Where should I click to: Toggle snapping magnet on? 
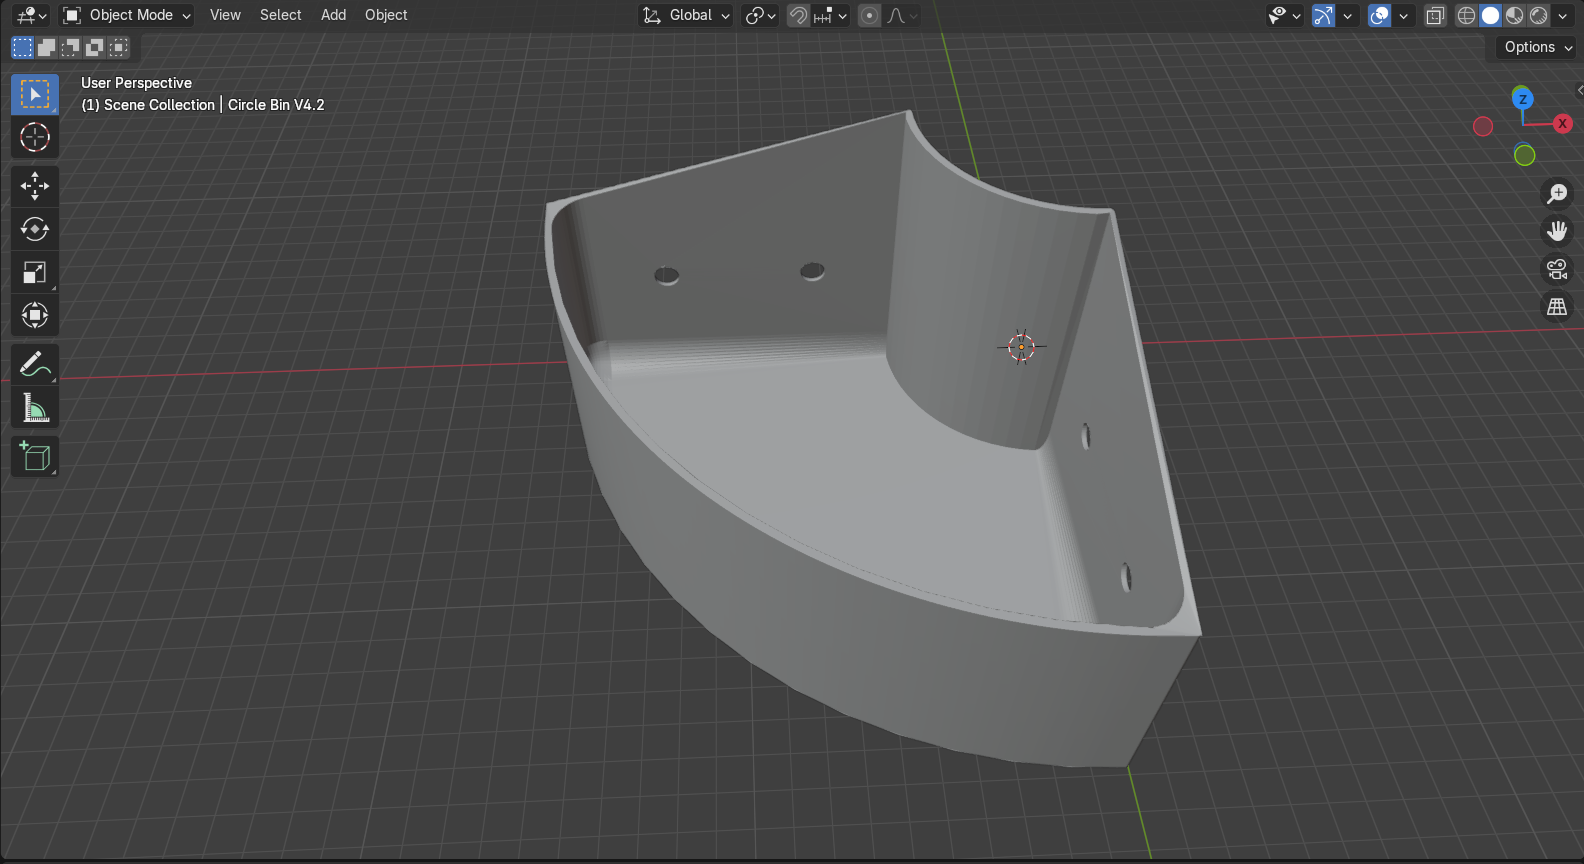point(798,15)
